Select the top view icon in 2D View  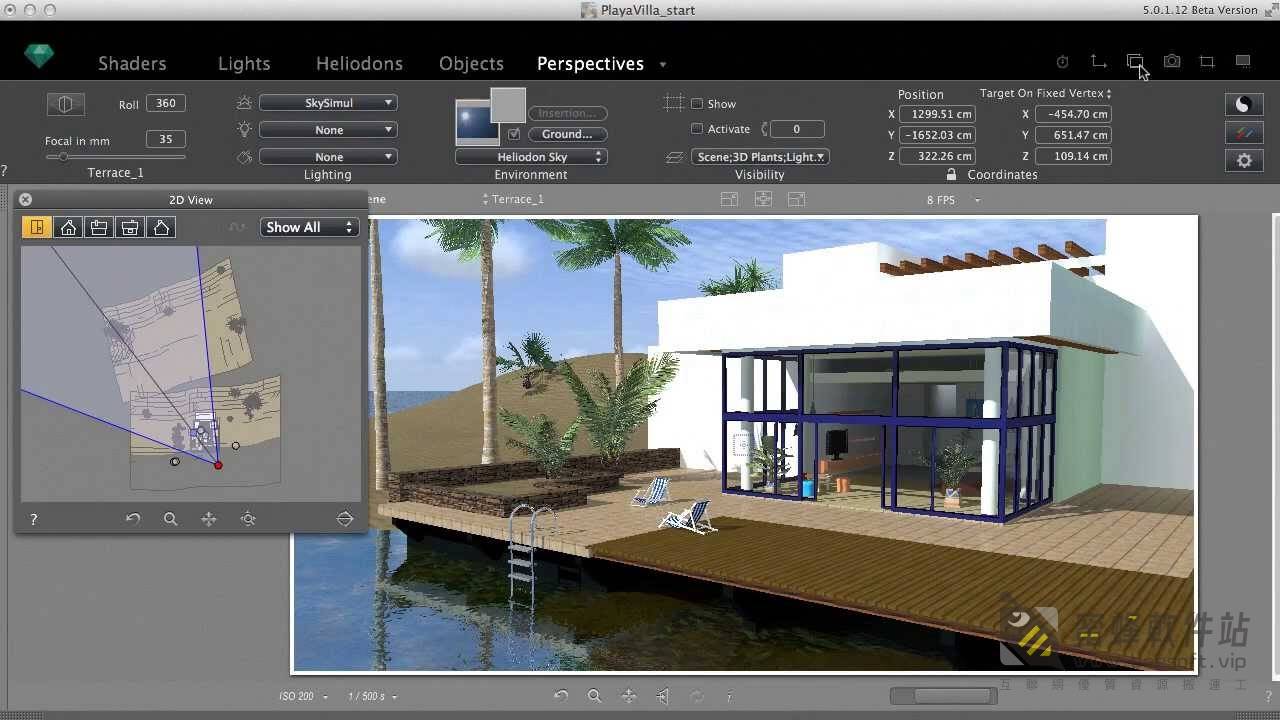pos(37,228)
